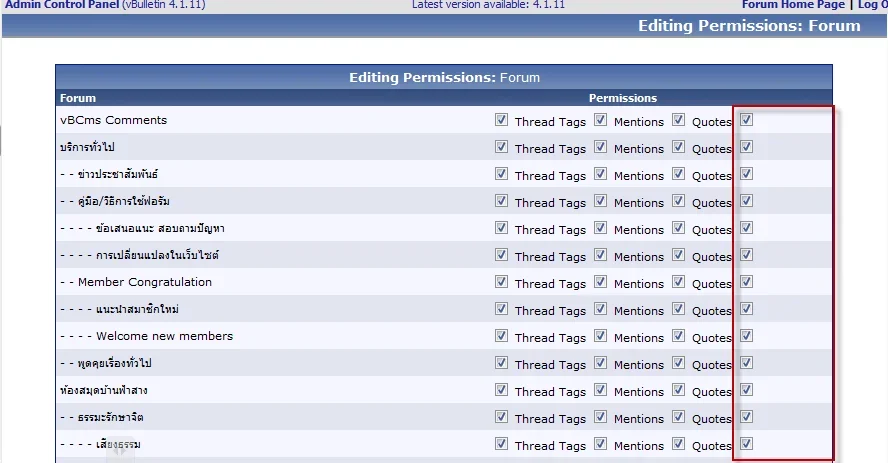Toggle last checkbox in ห้องสมุดบ้านฟ้าสาง row
Viewport: 888px width, 463px height.
746,390
